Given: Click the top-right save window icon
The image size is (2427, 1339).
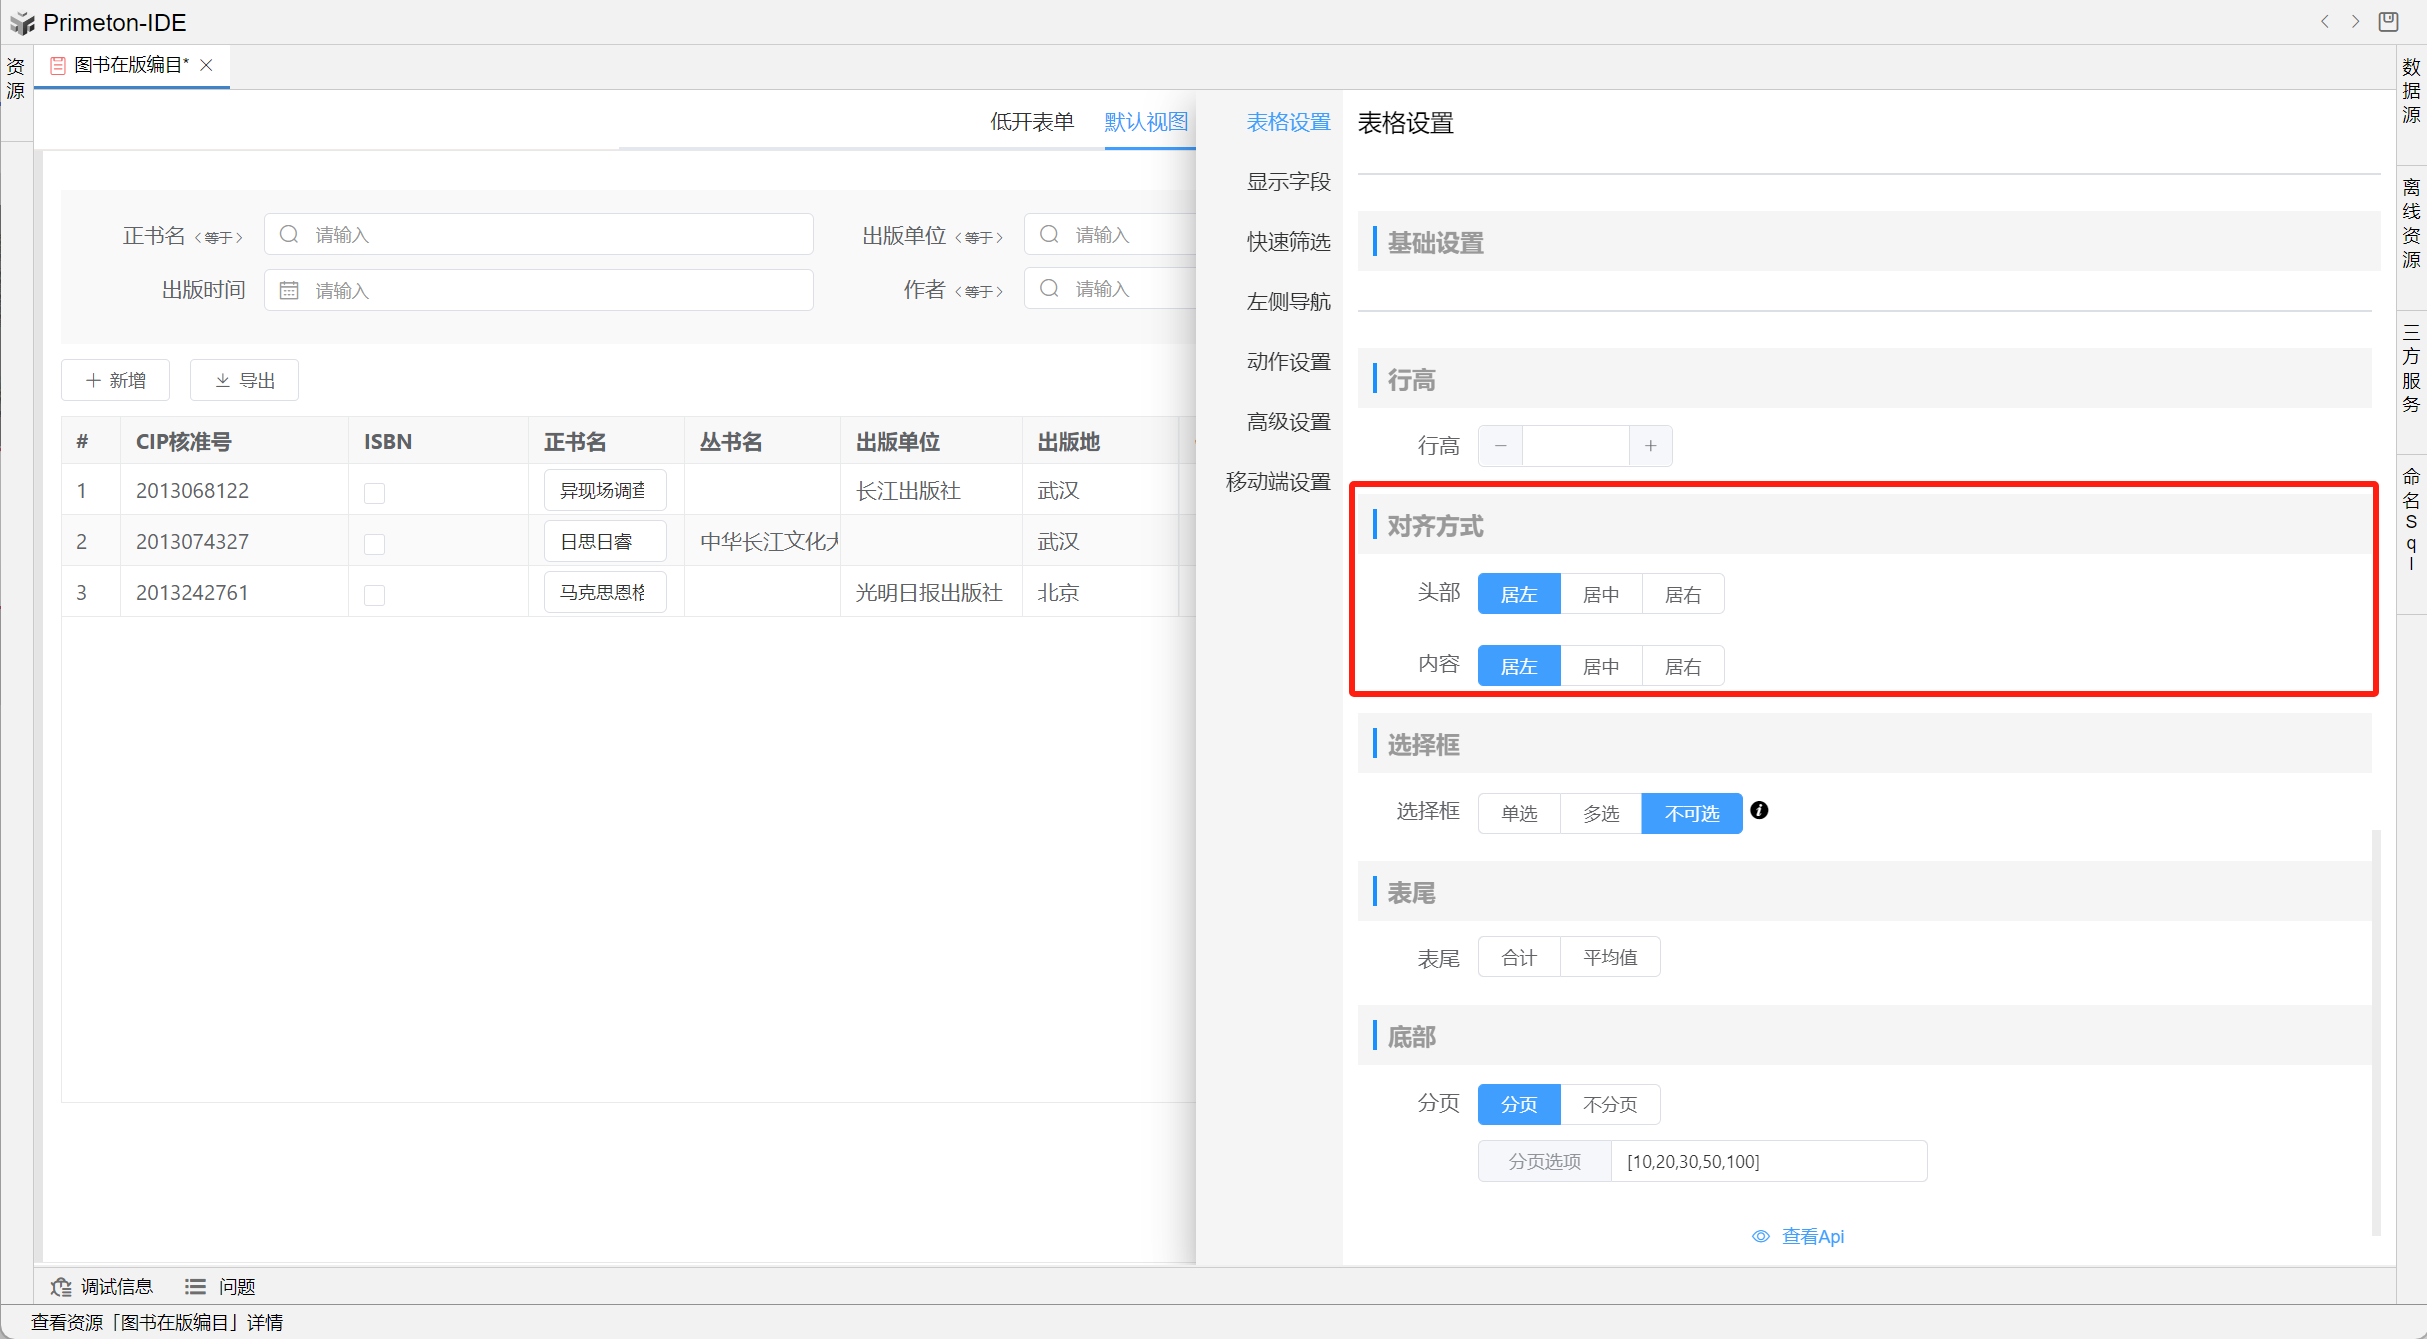Looking at the screenshot, I should pos(2388,21).
